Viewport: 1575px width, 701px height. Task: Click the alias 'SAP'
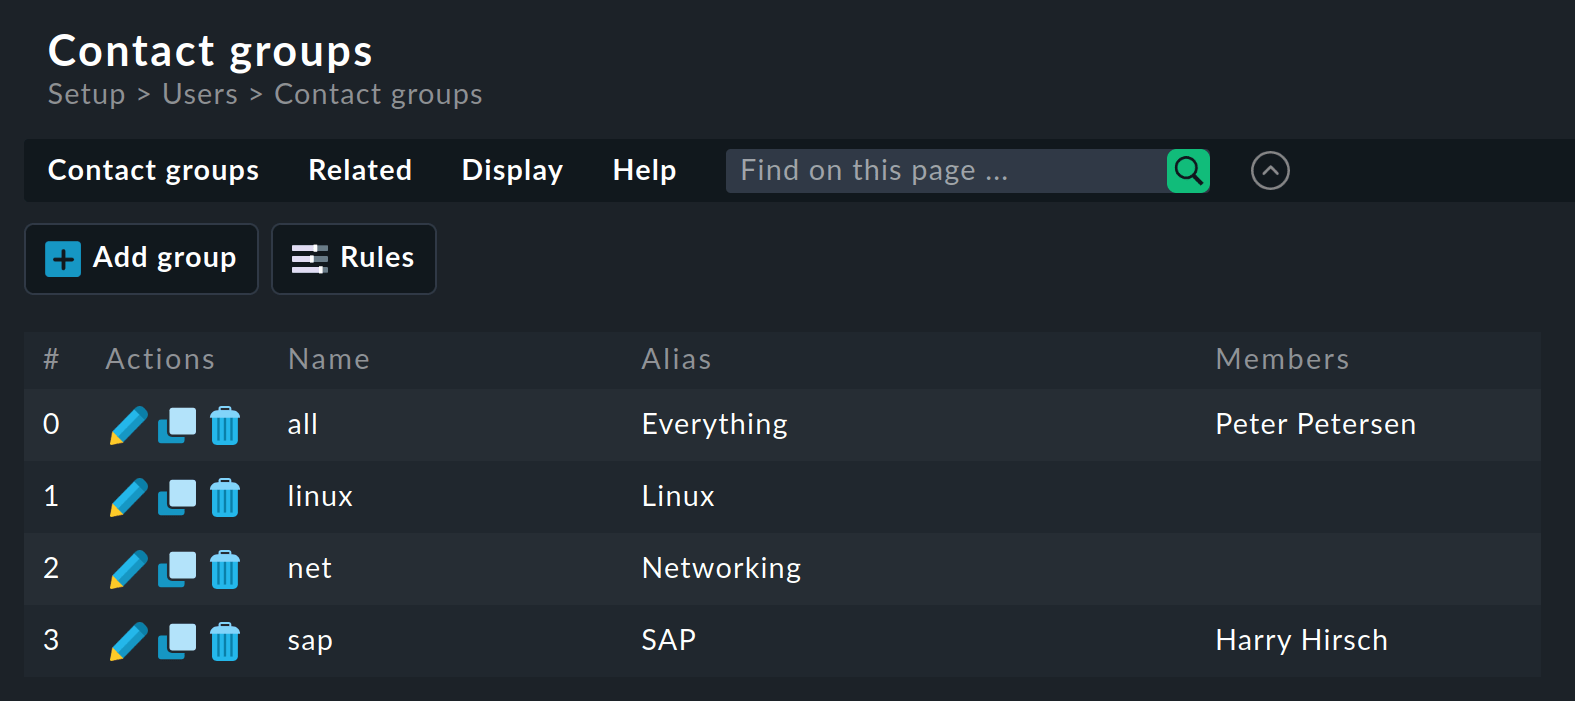(668, 640)
